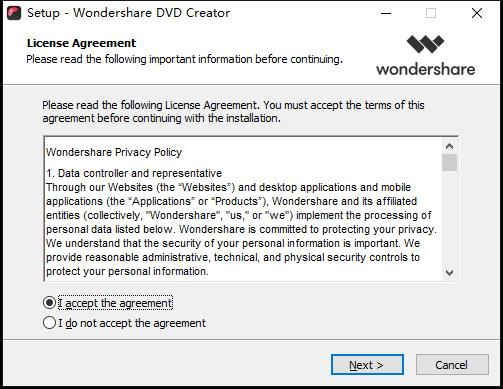The height and width of the screenshot is (389, 503).
Task: Cancel the DVD Creator setup
Action: click(x=452, y=365)
